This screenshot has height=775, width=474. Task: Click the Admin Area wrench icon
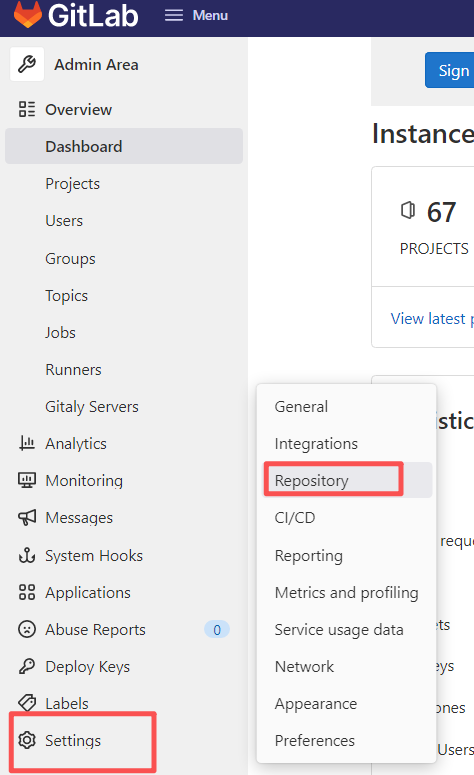coord(27,64)
